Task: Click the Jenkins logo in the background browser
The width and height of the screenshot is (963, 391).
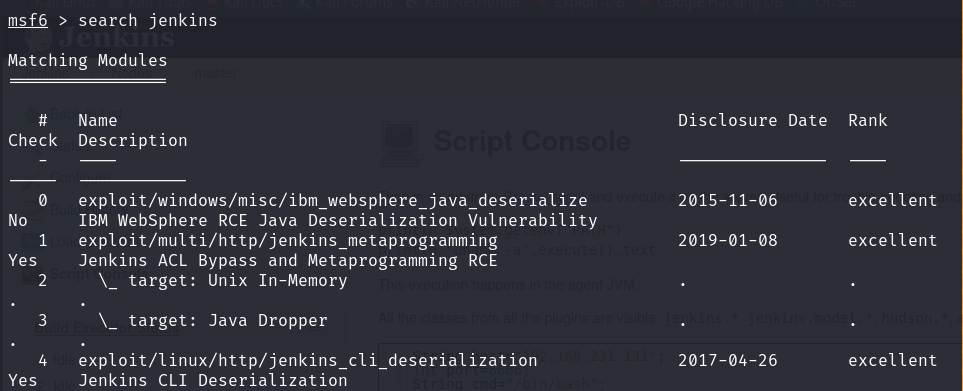Action: 100,38
